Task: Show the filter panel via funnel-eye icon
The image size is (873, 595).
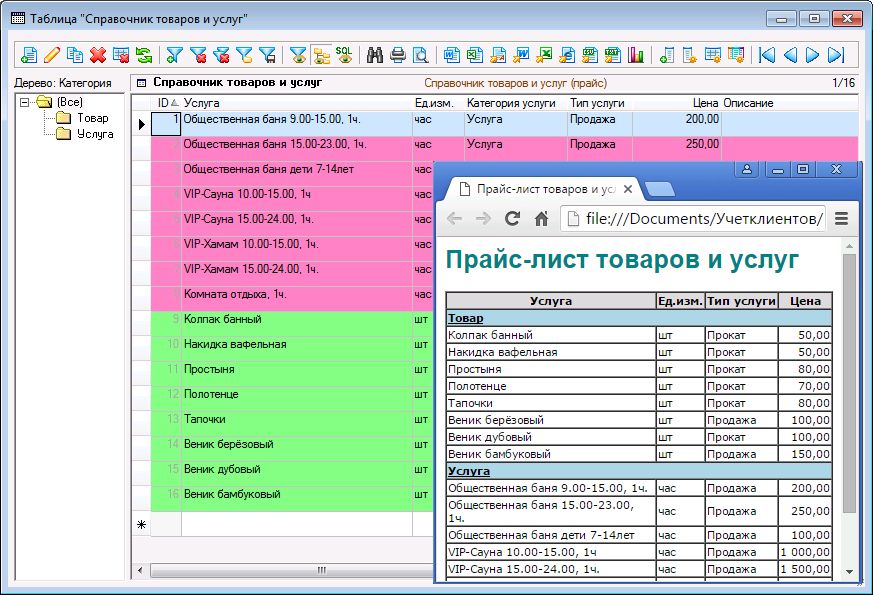Action: 298,55
